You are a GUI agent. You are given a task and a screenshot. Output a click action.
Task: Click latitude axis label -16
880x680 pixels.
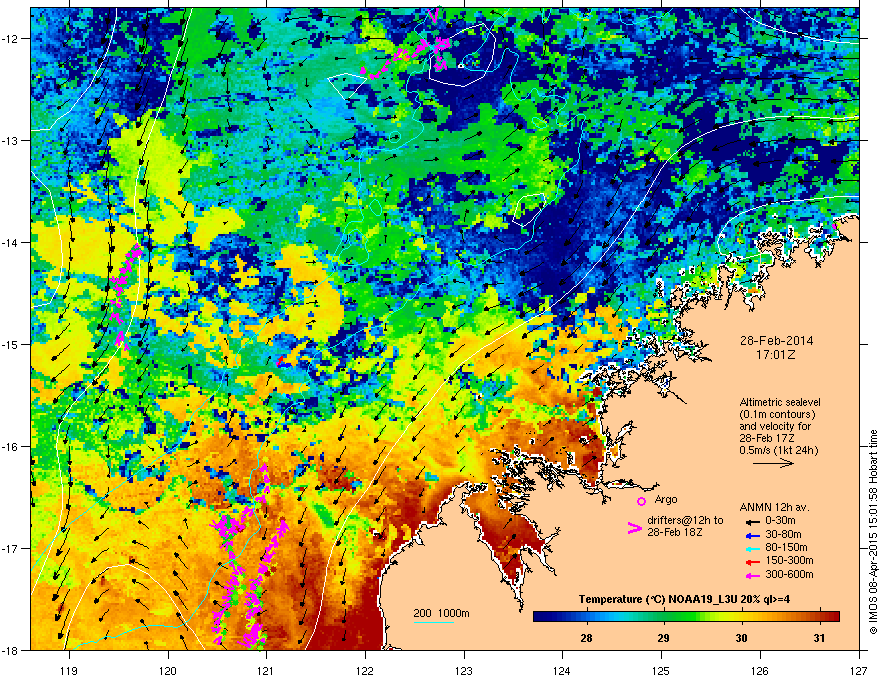click(x=11, y=447)
